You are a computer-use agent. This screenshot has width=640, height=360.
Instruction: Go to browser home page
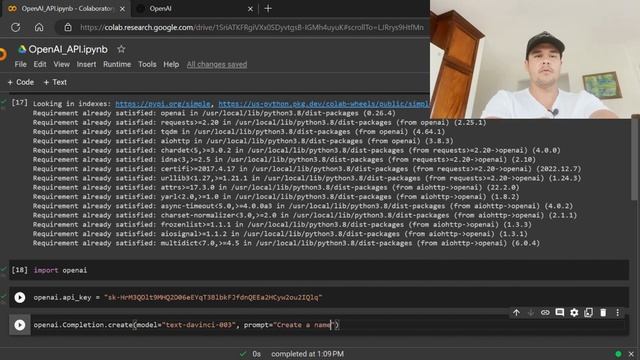click(39, 27)
